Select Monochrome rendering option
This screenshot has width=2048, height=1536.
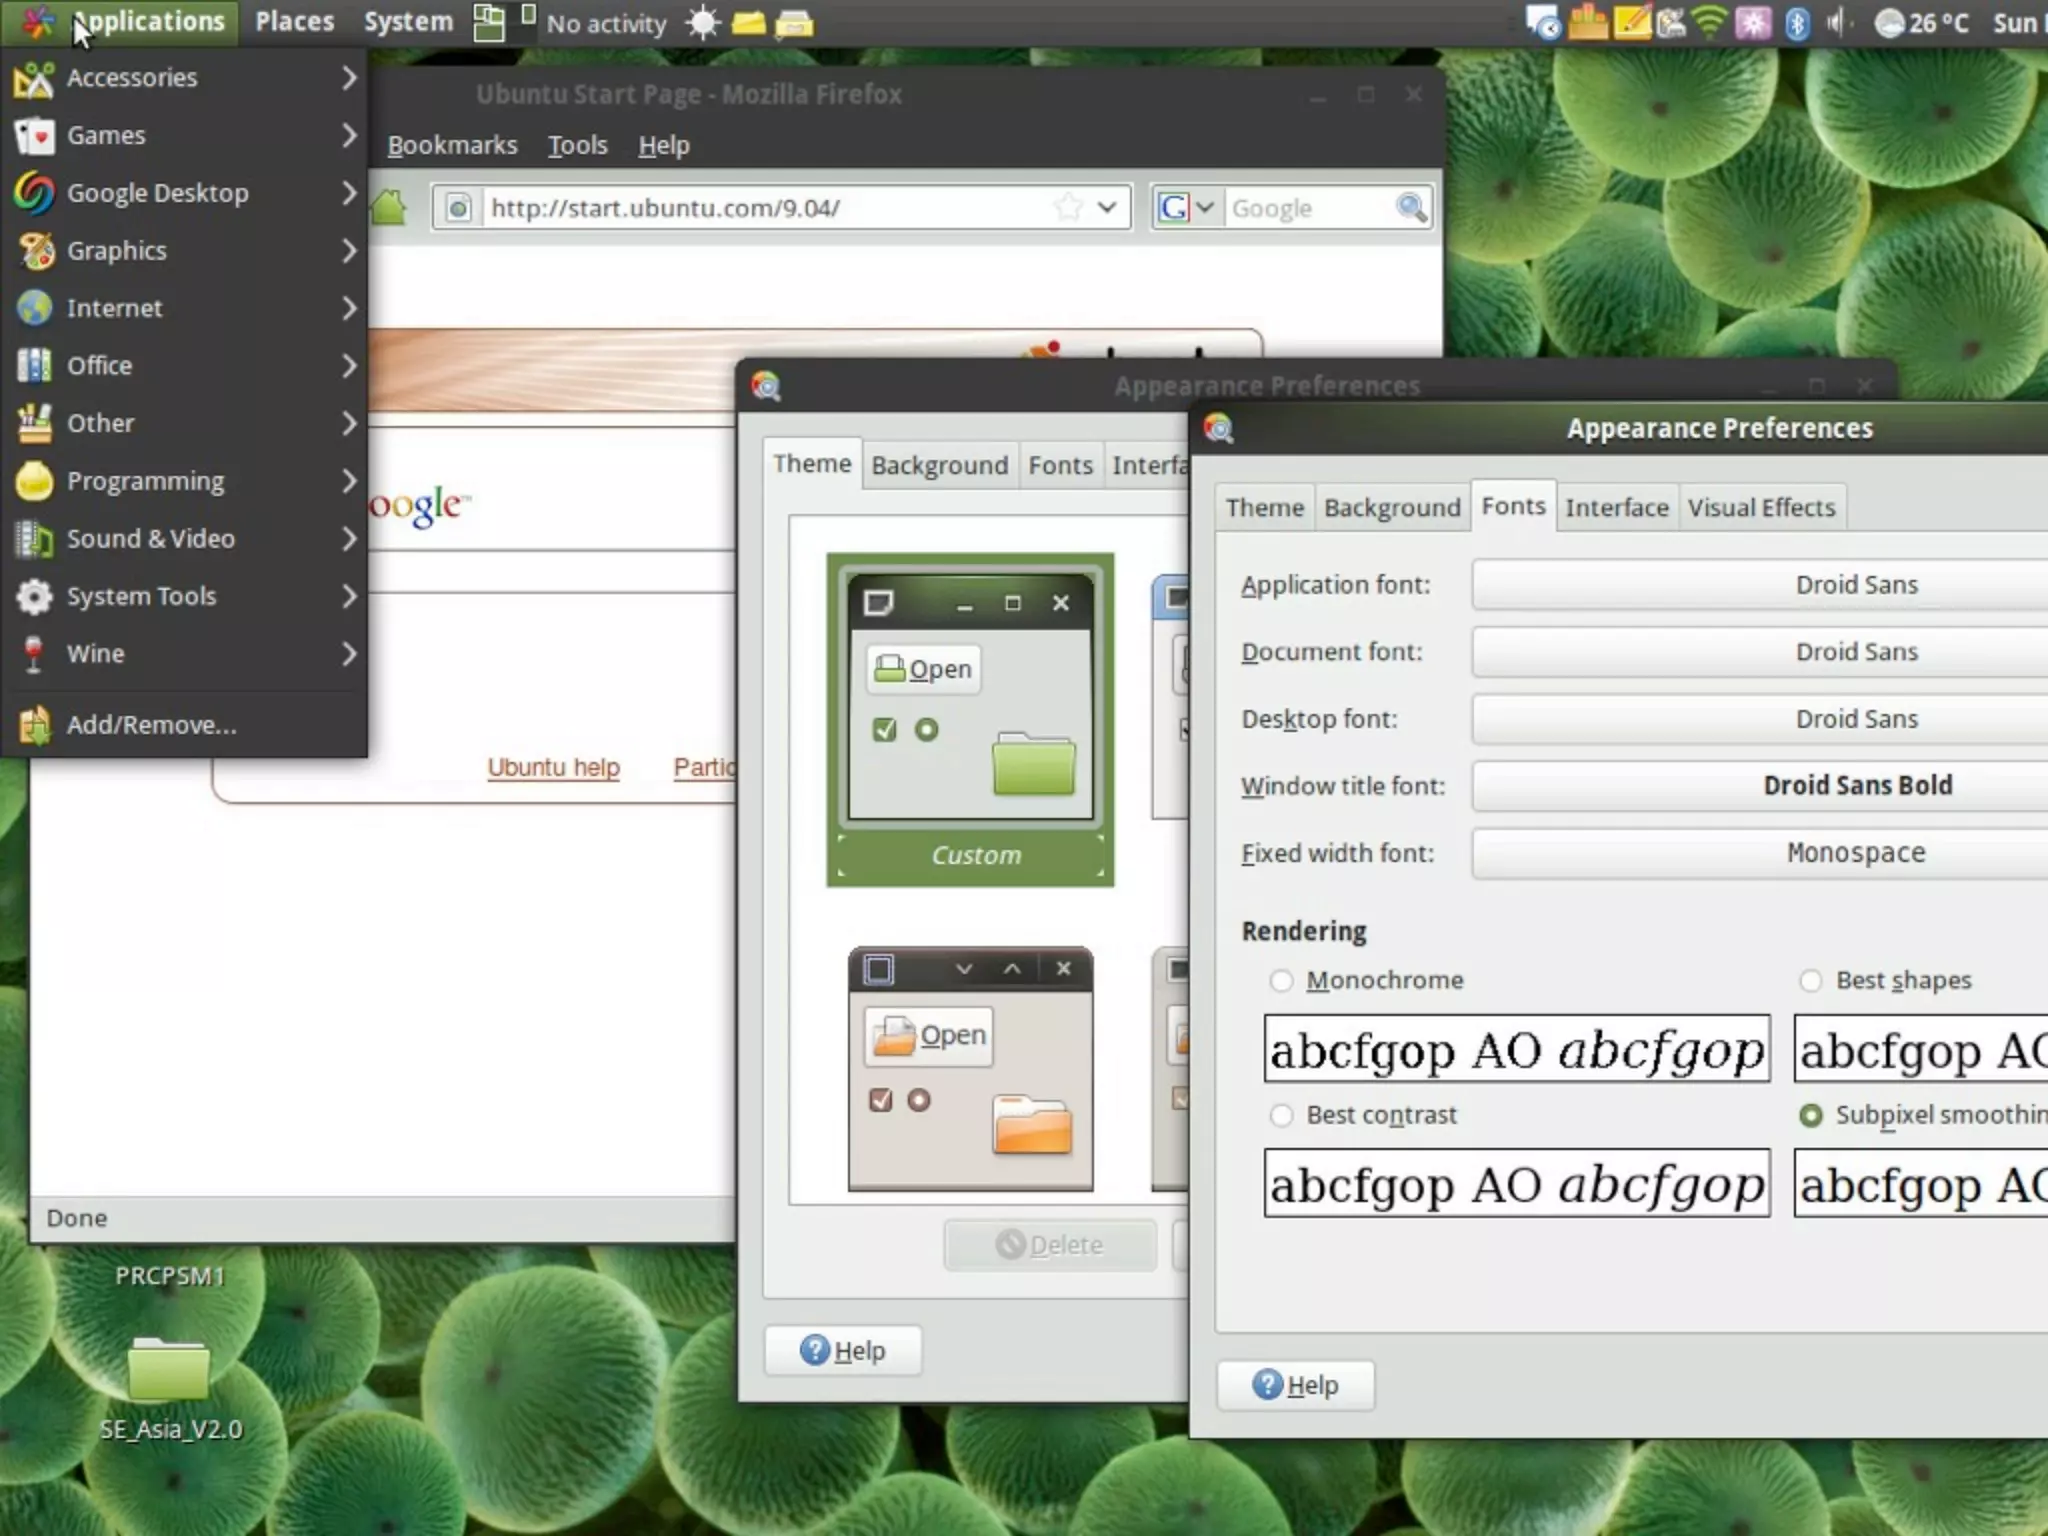(1281, 980)
